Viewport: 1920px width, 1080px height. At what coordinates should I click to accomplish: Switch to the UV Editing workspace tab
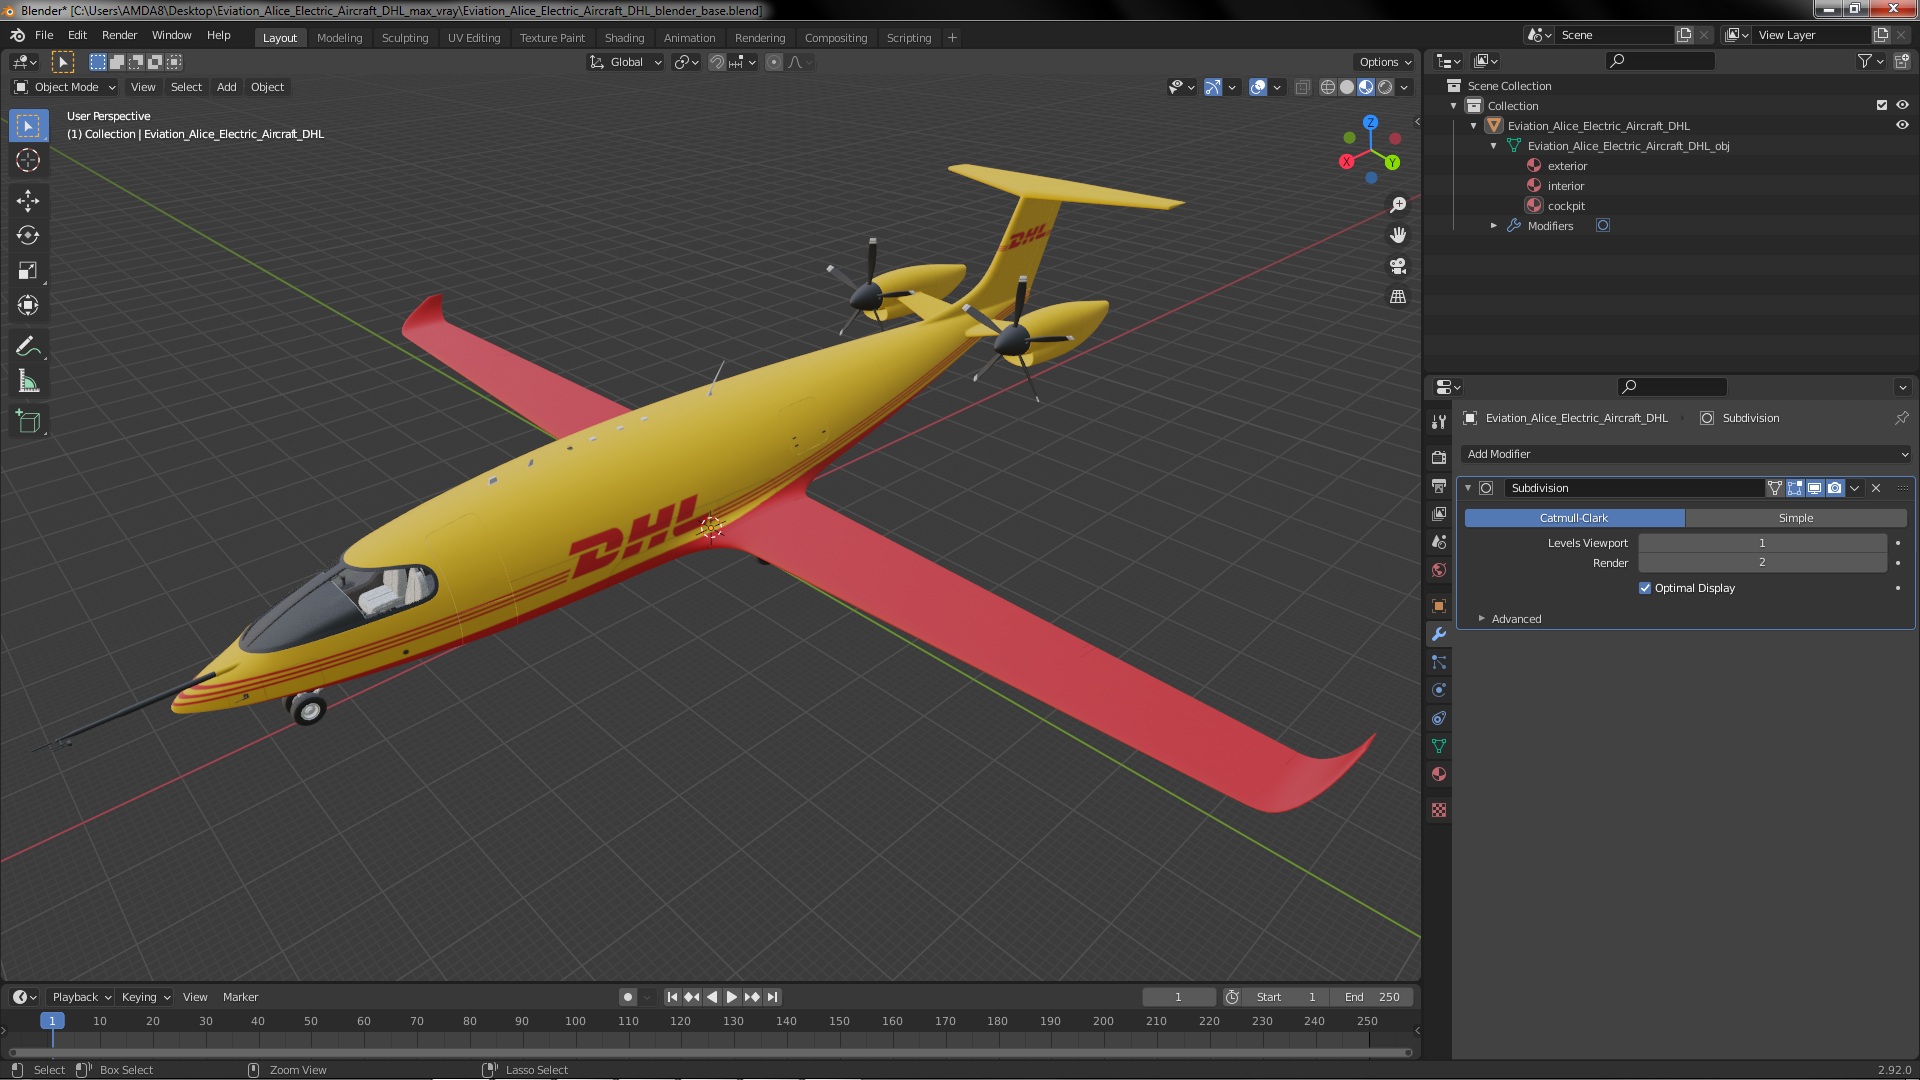pyautogui.click(x=474, y=38)
